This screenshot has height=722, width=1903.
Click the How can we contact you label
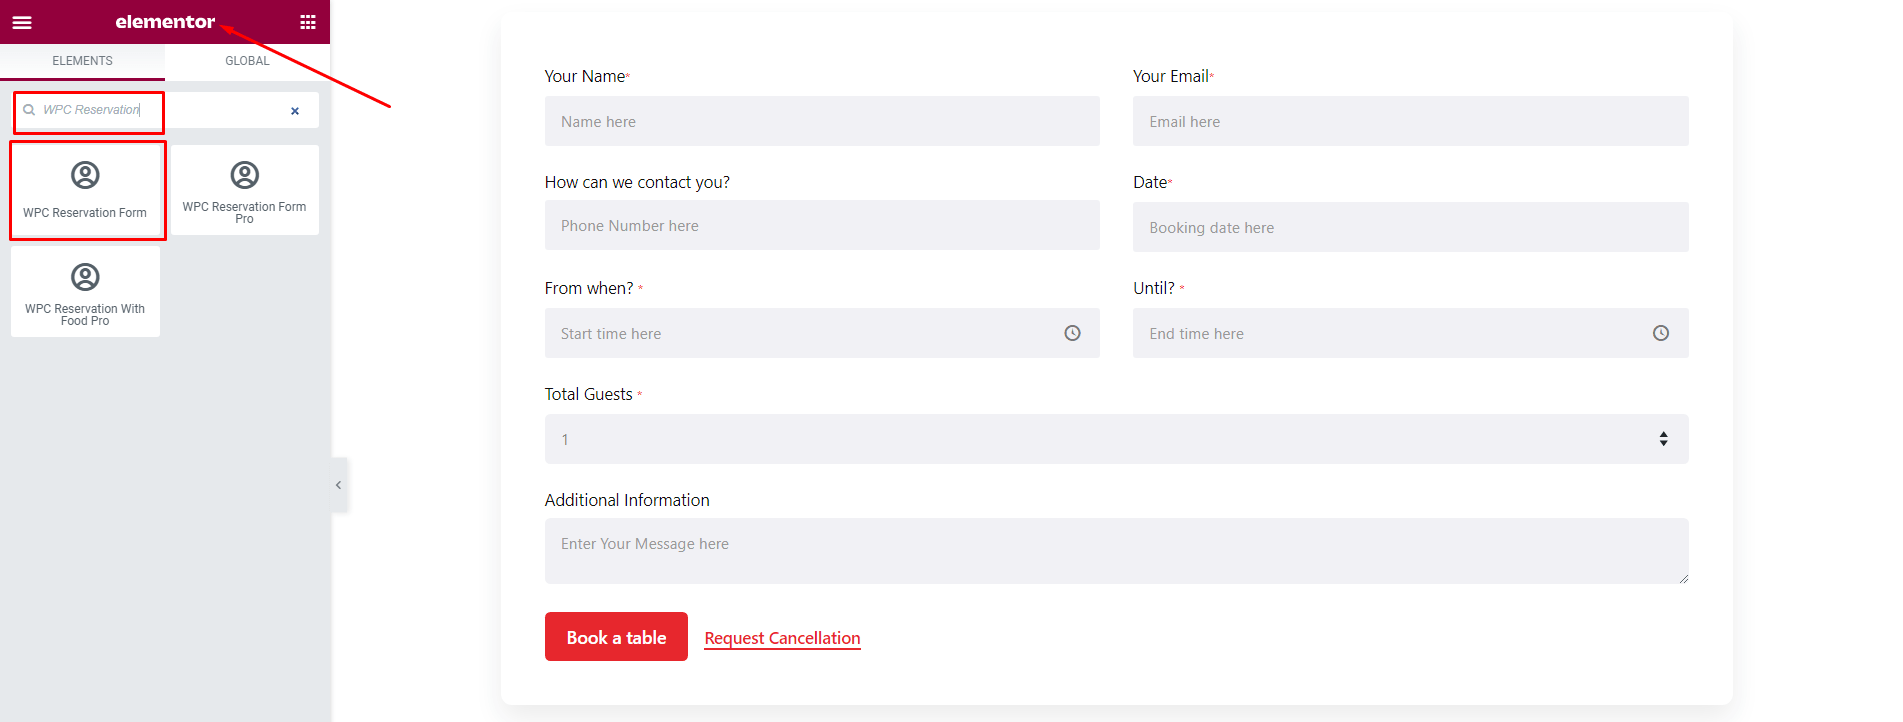click(x=637, y=182)
